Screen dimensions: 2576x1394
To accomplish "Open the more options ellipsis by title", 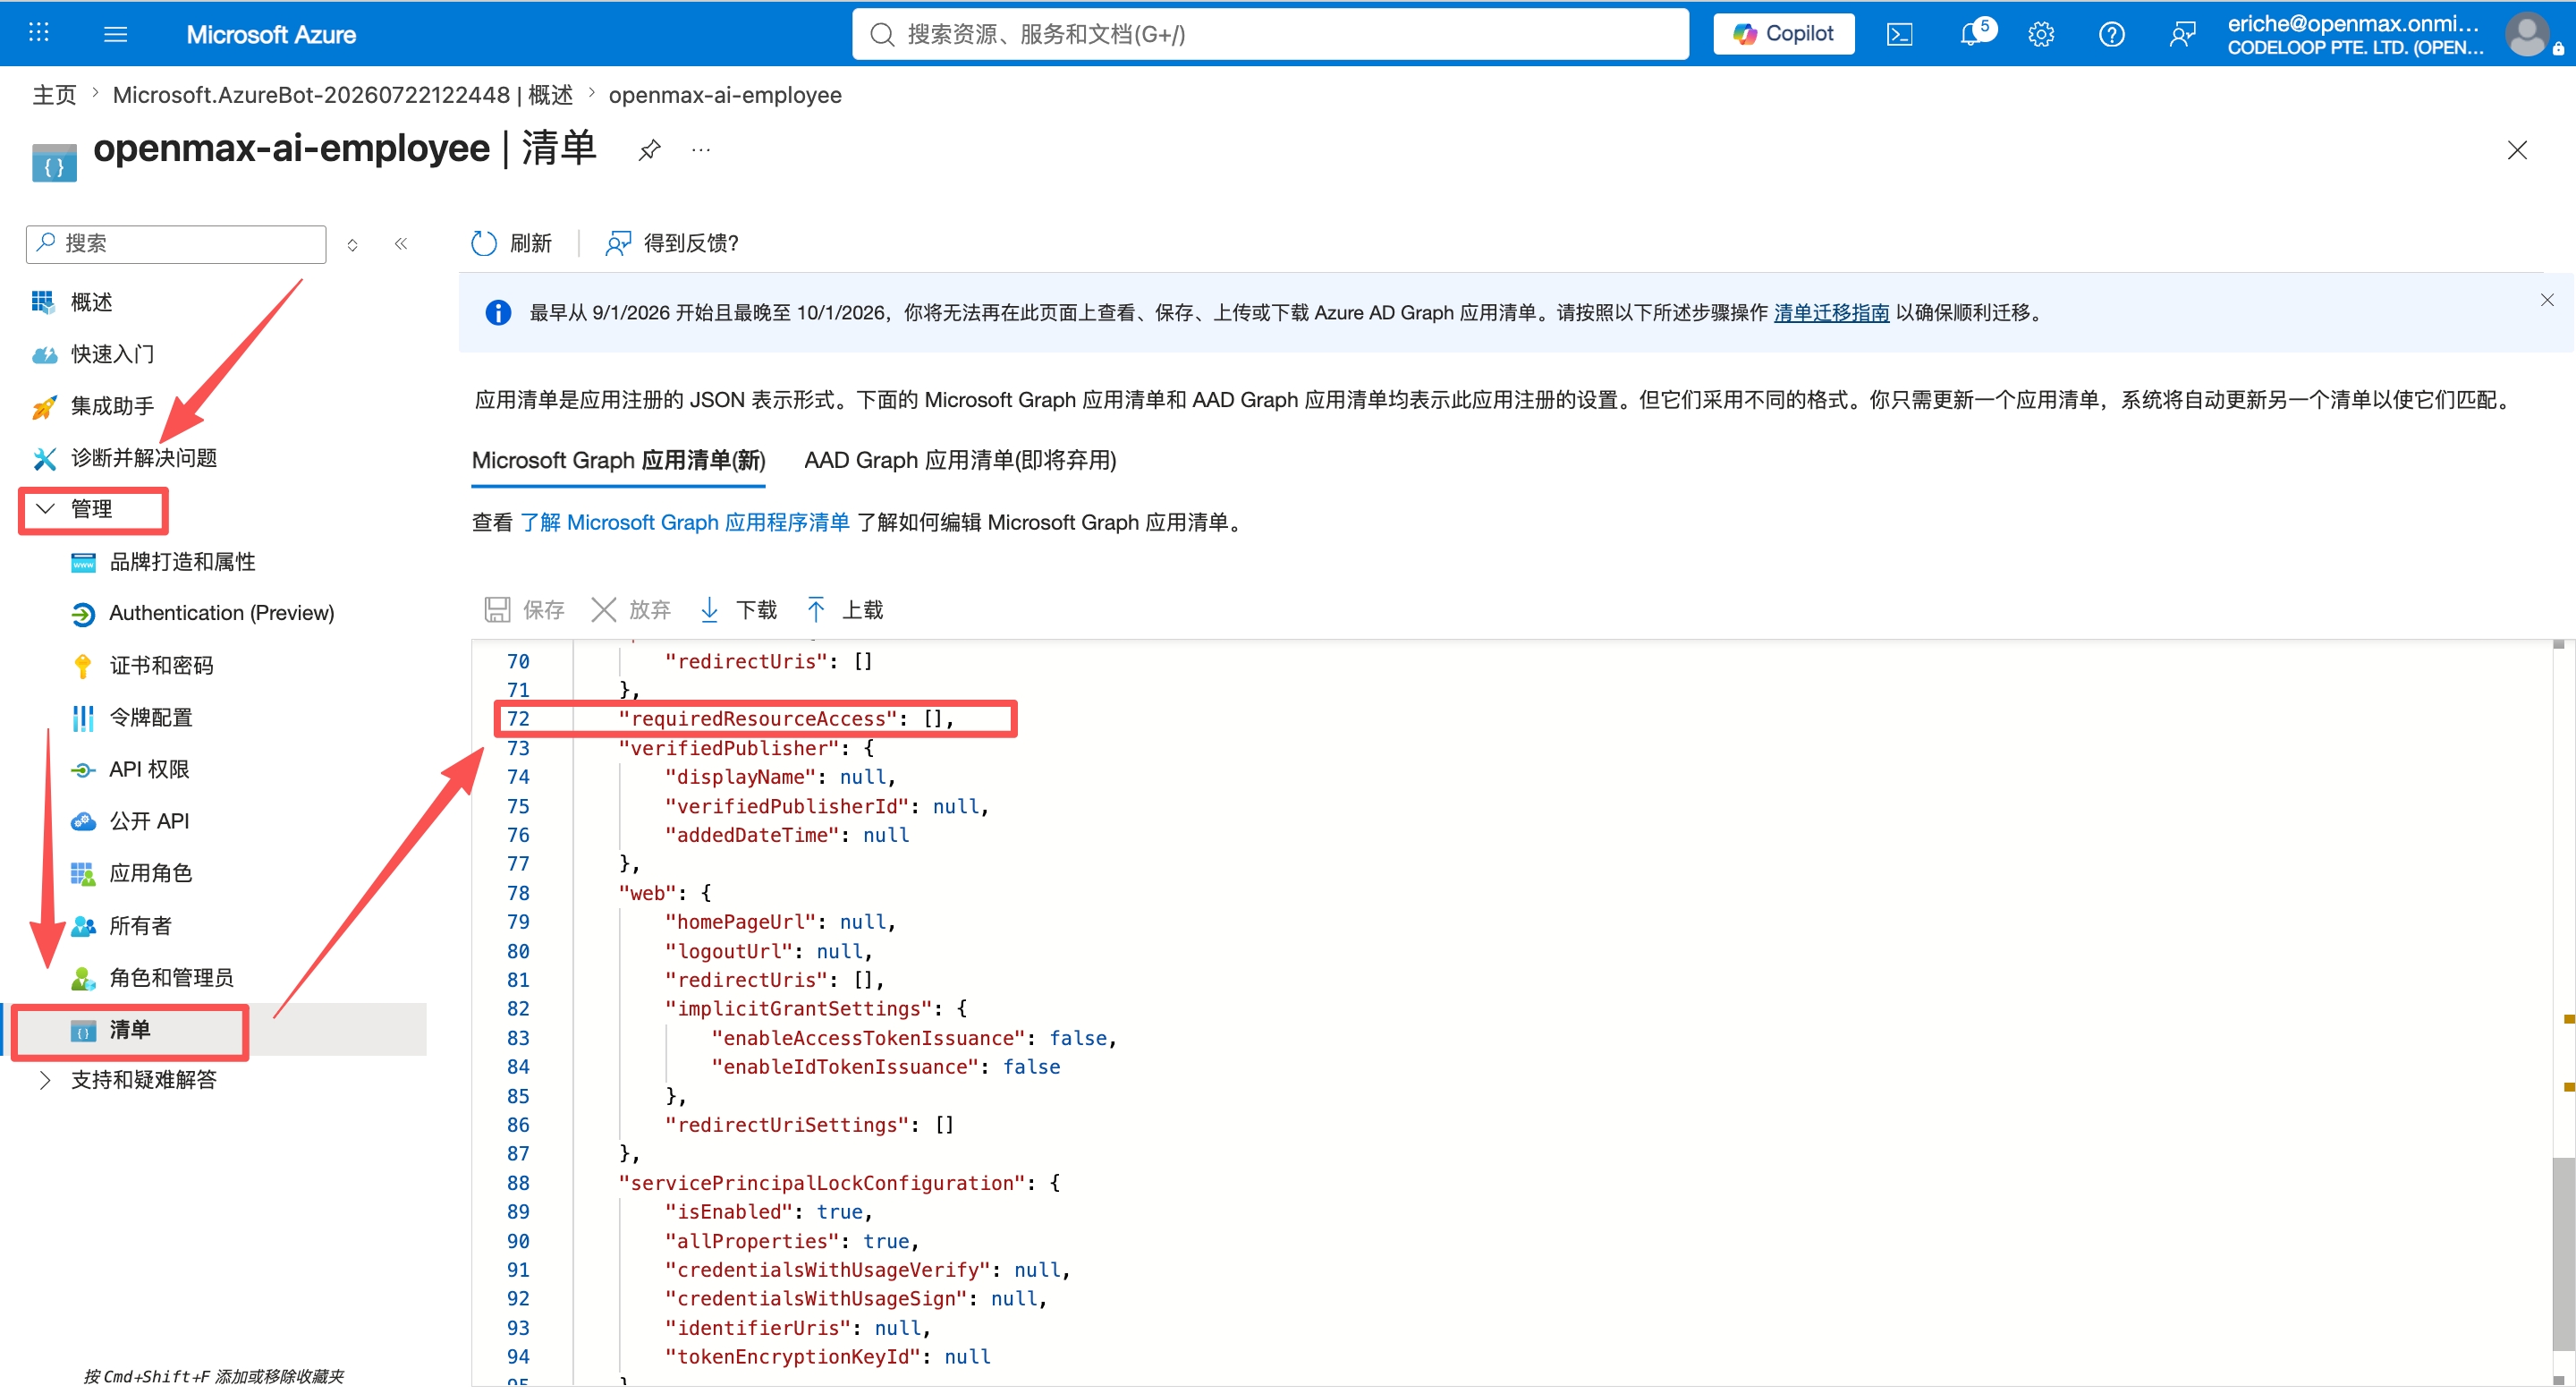I will click(x=701, y=150).
